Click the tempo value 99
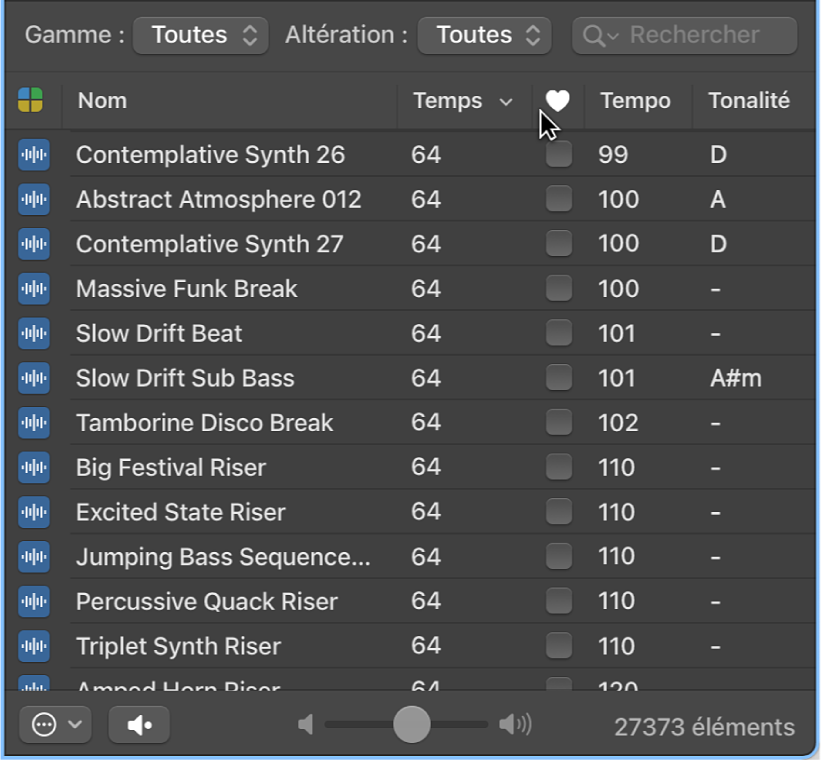 pyautogui.click(x=613, y=155)
